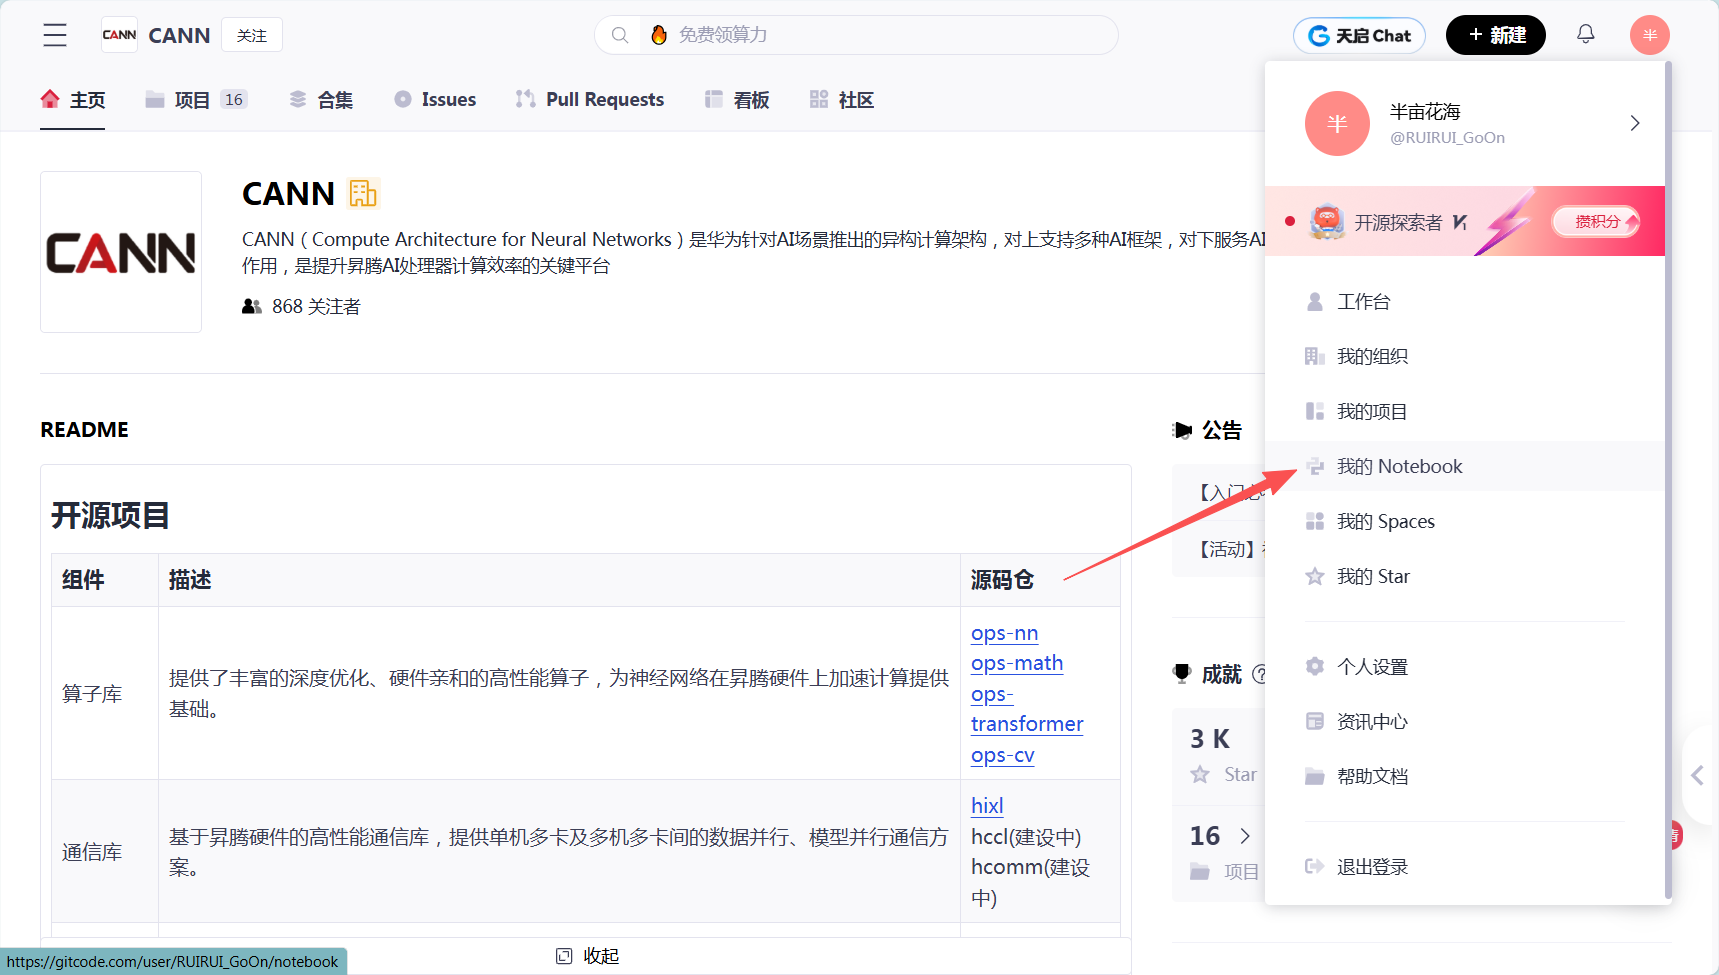Click the 3 K Star stat
This screenshot has height=975, width=1719.
1221,755
